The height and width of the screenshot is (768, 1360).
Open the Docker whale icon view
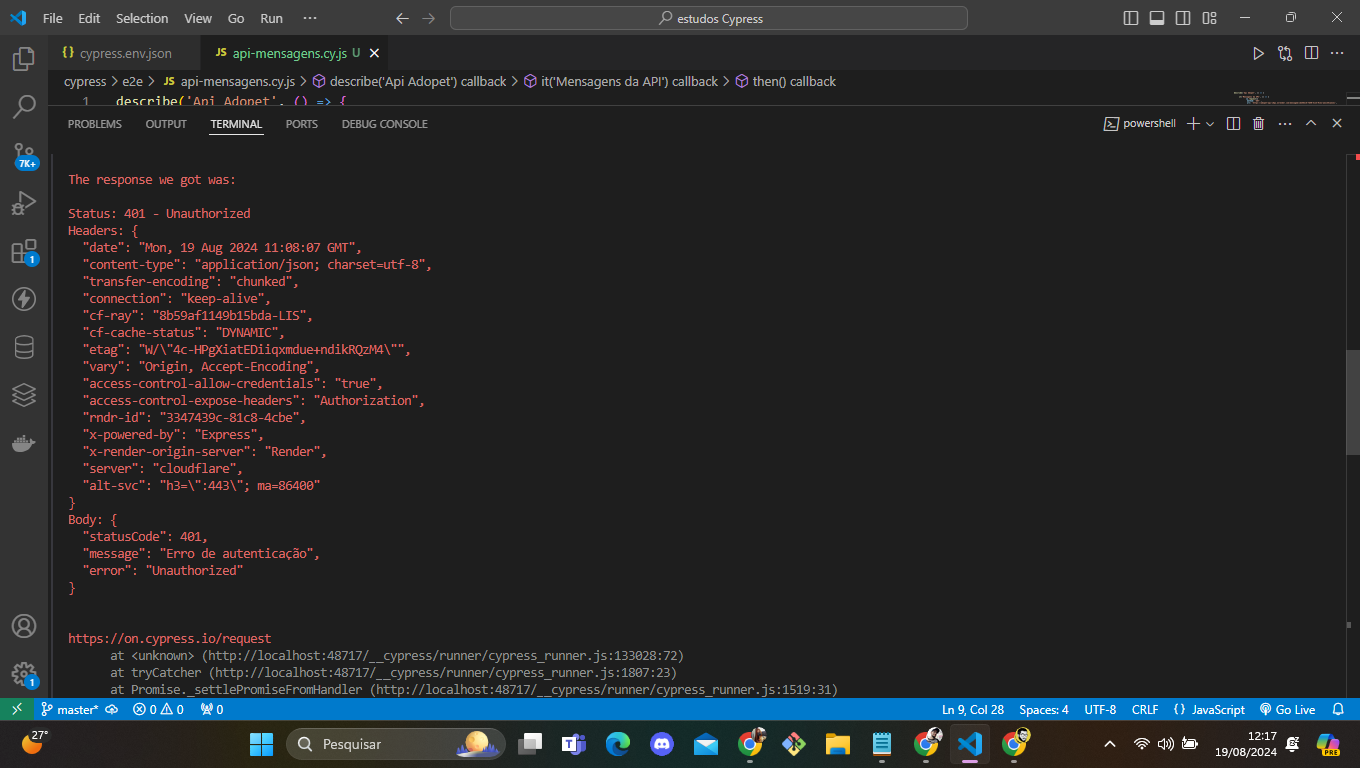(x=24, y=443)
